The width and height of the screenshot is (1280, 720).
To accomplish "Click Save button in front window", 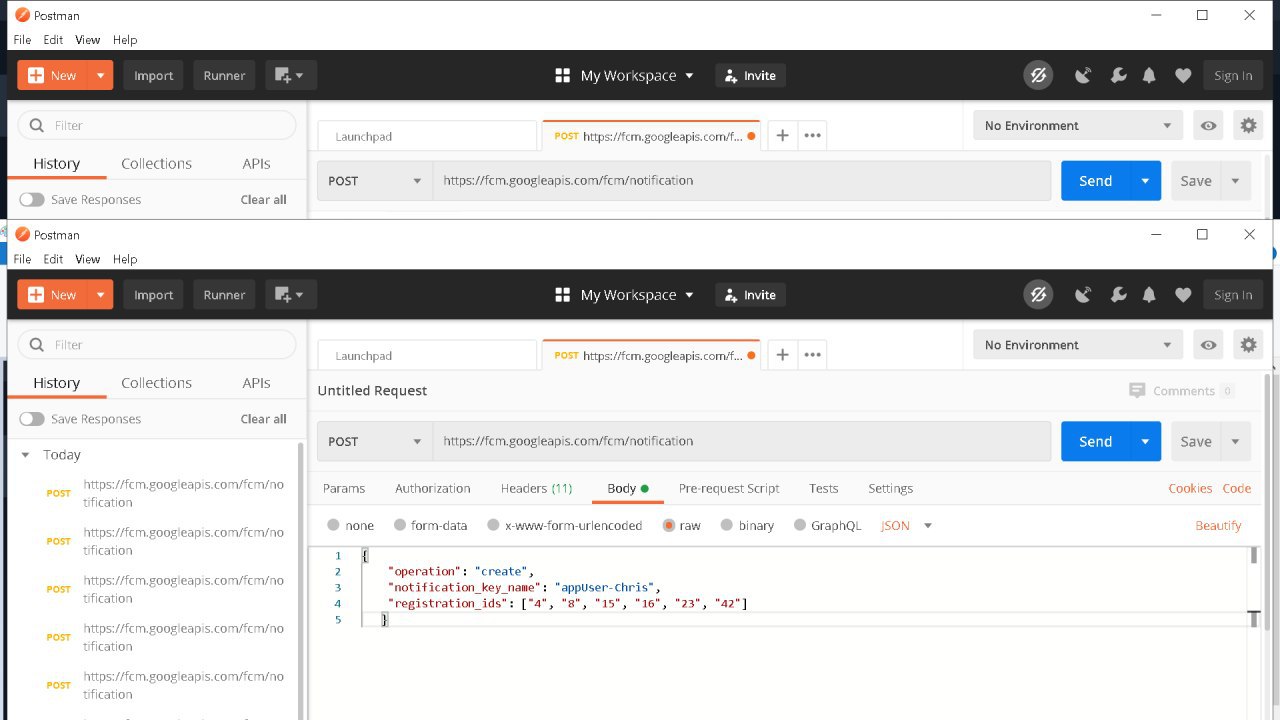I will point(1196,441).
